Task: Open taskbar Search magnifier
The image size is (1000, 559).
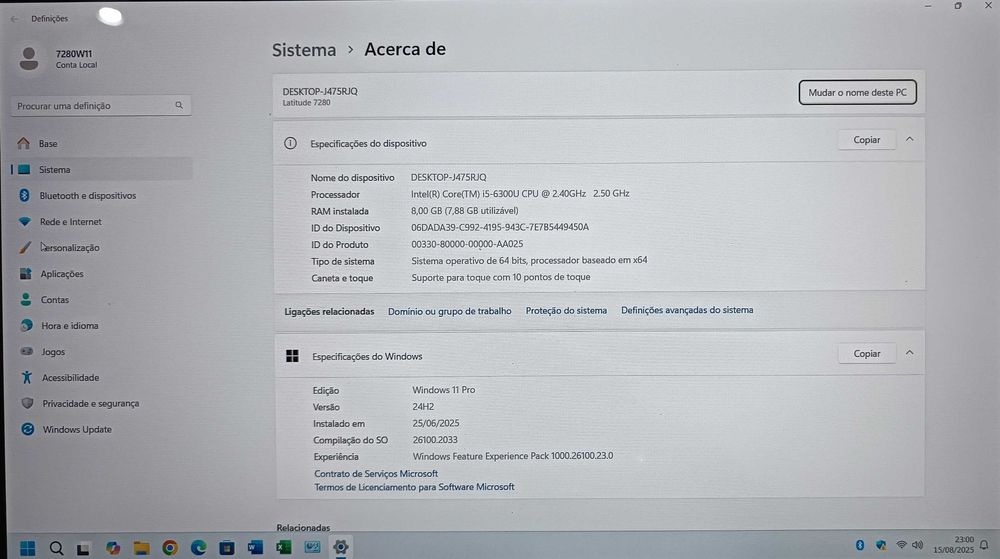Action: [56, 548]
